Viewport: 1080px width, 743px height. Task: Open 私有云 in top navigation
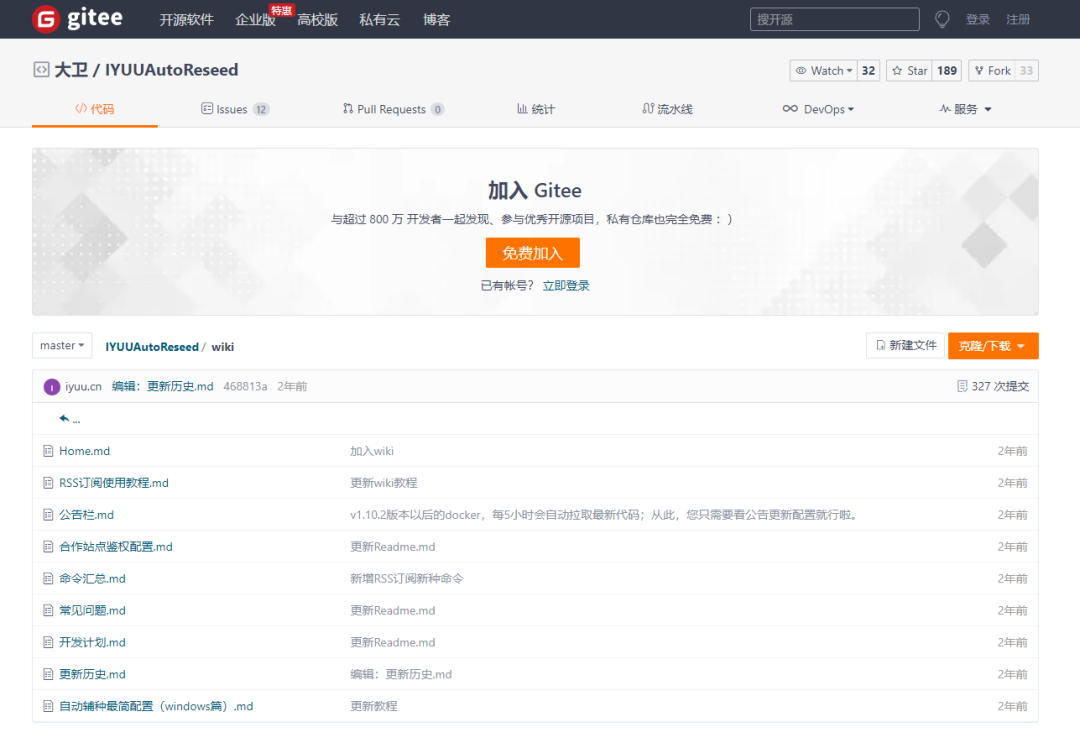[x=380, y=20]
